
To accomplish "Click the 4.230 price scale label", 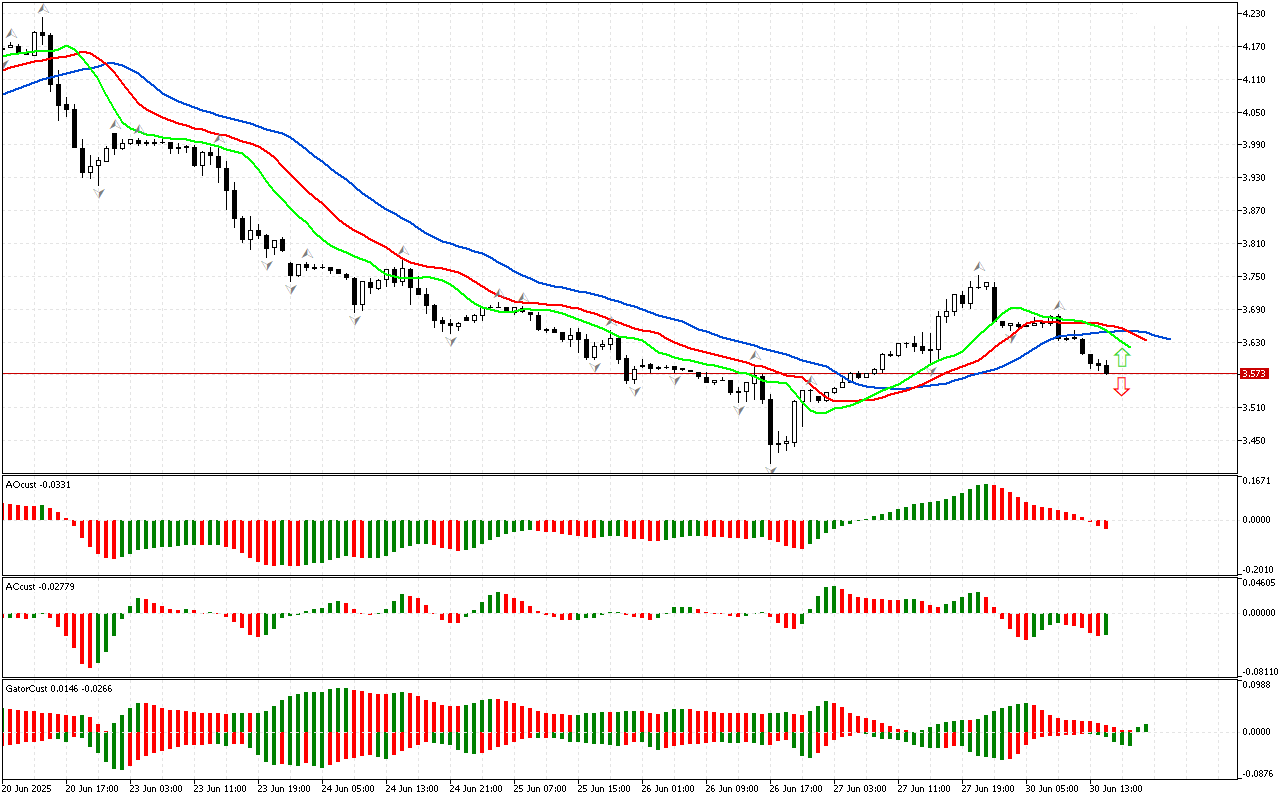I will 1254,14.
